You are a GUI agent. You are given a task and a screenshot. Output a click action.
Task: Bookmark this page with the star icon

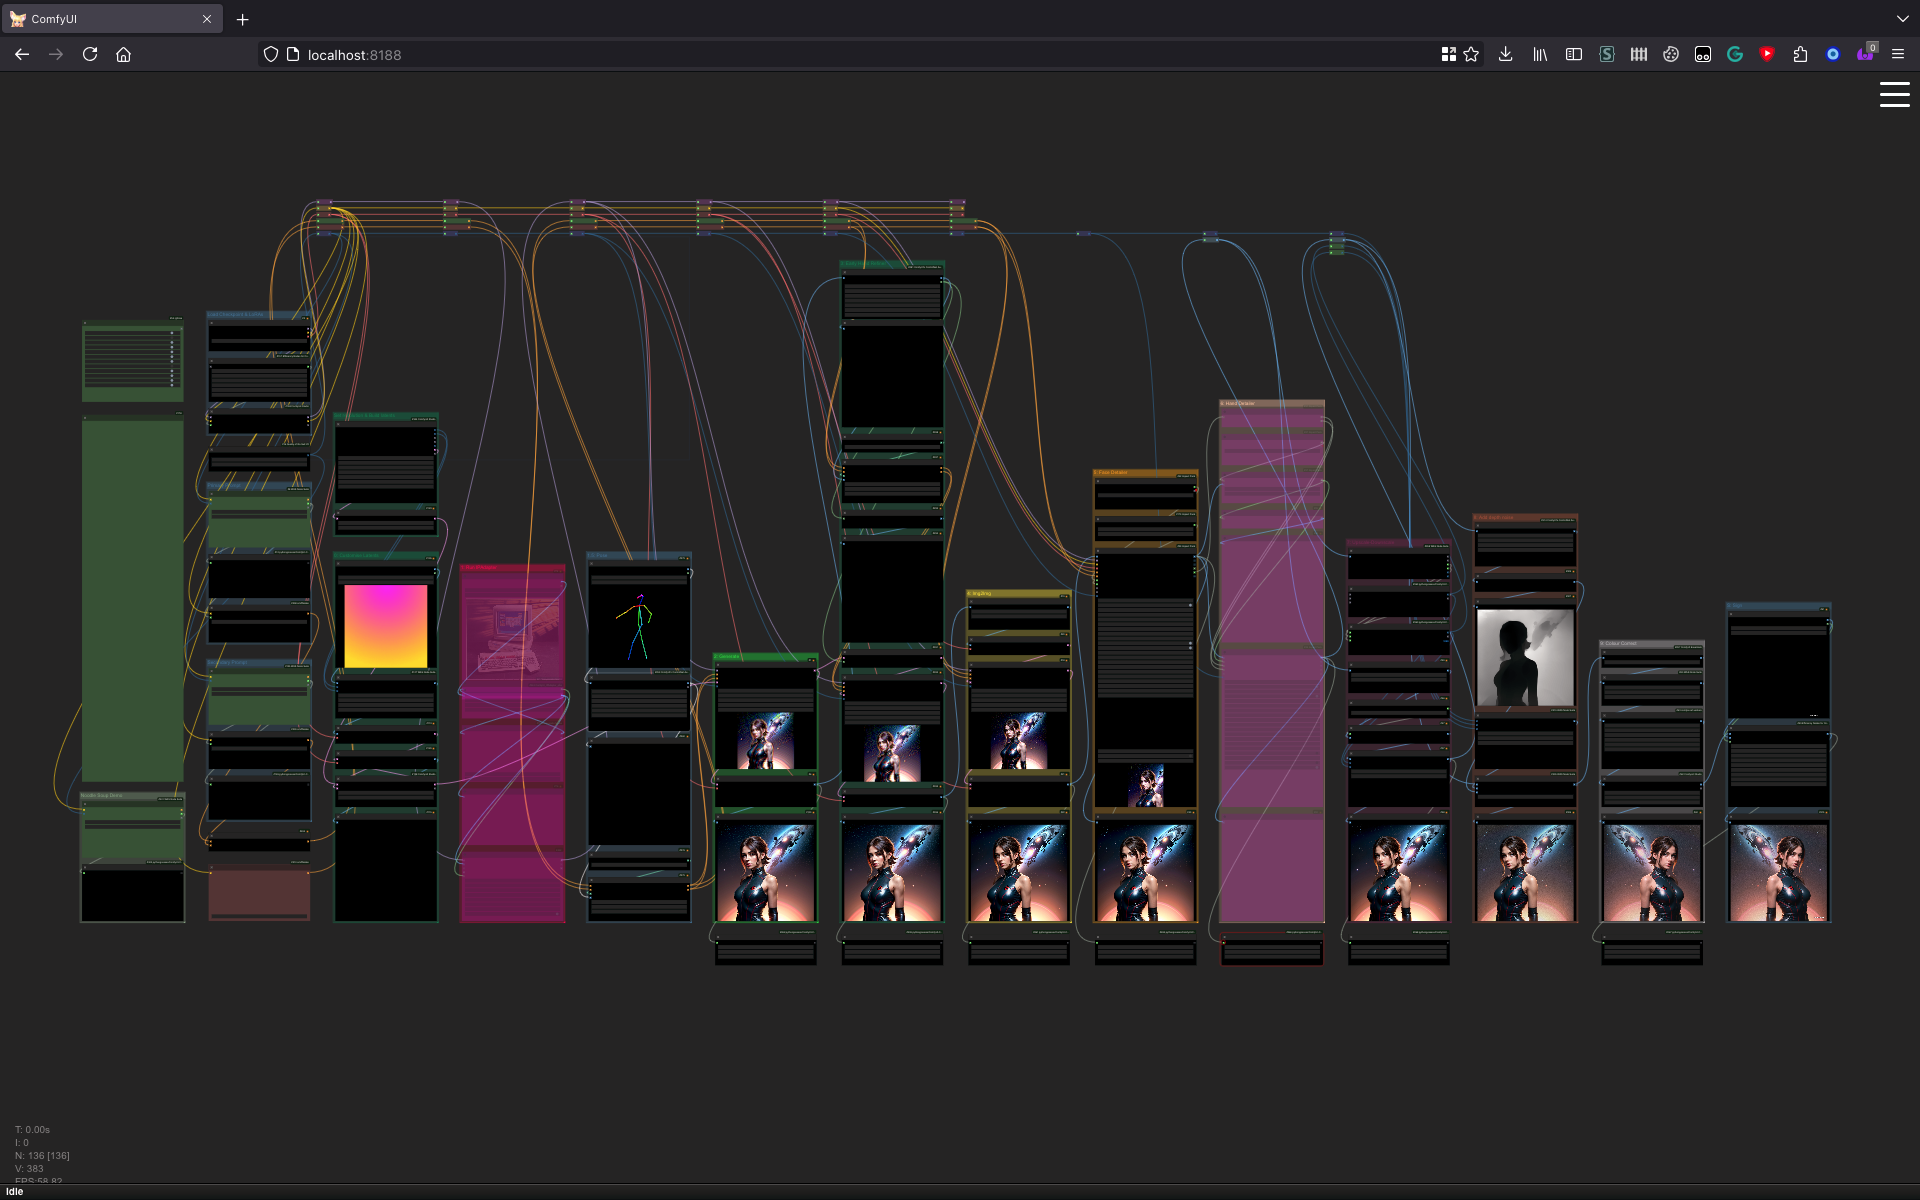[1471, 55]
